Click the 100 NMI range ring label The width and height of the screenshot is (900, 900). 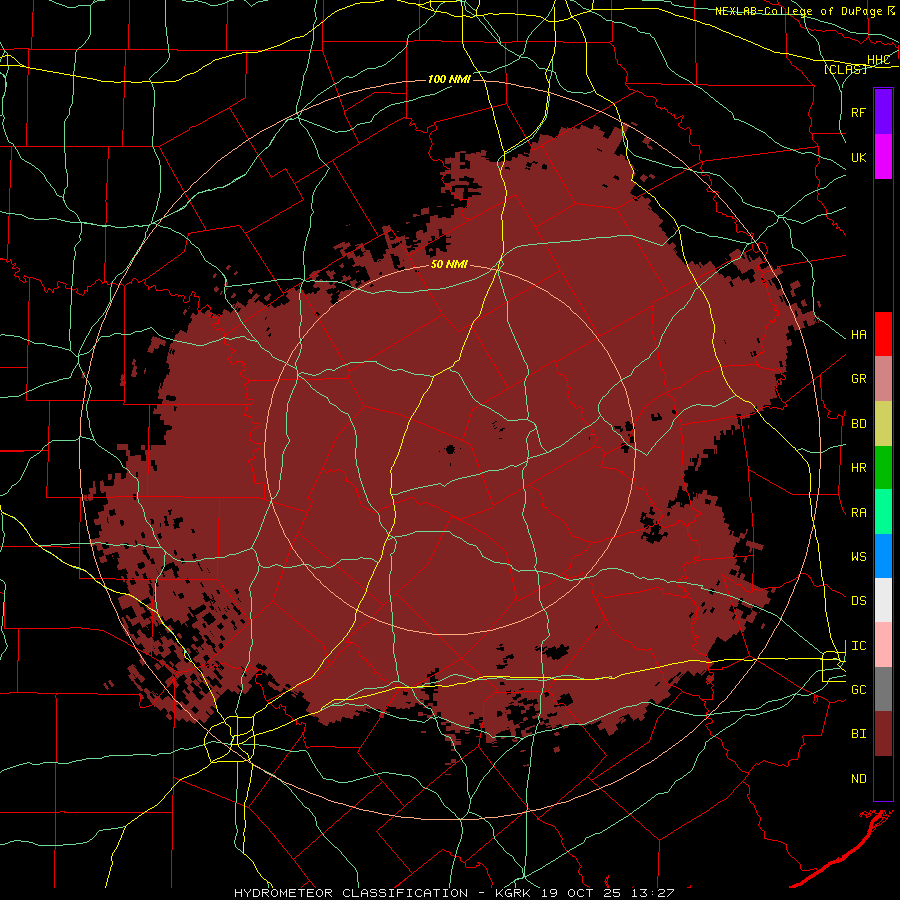[449, 79]
